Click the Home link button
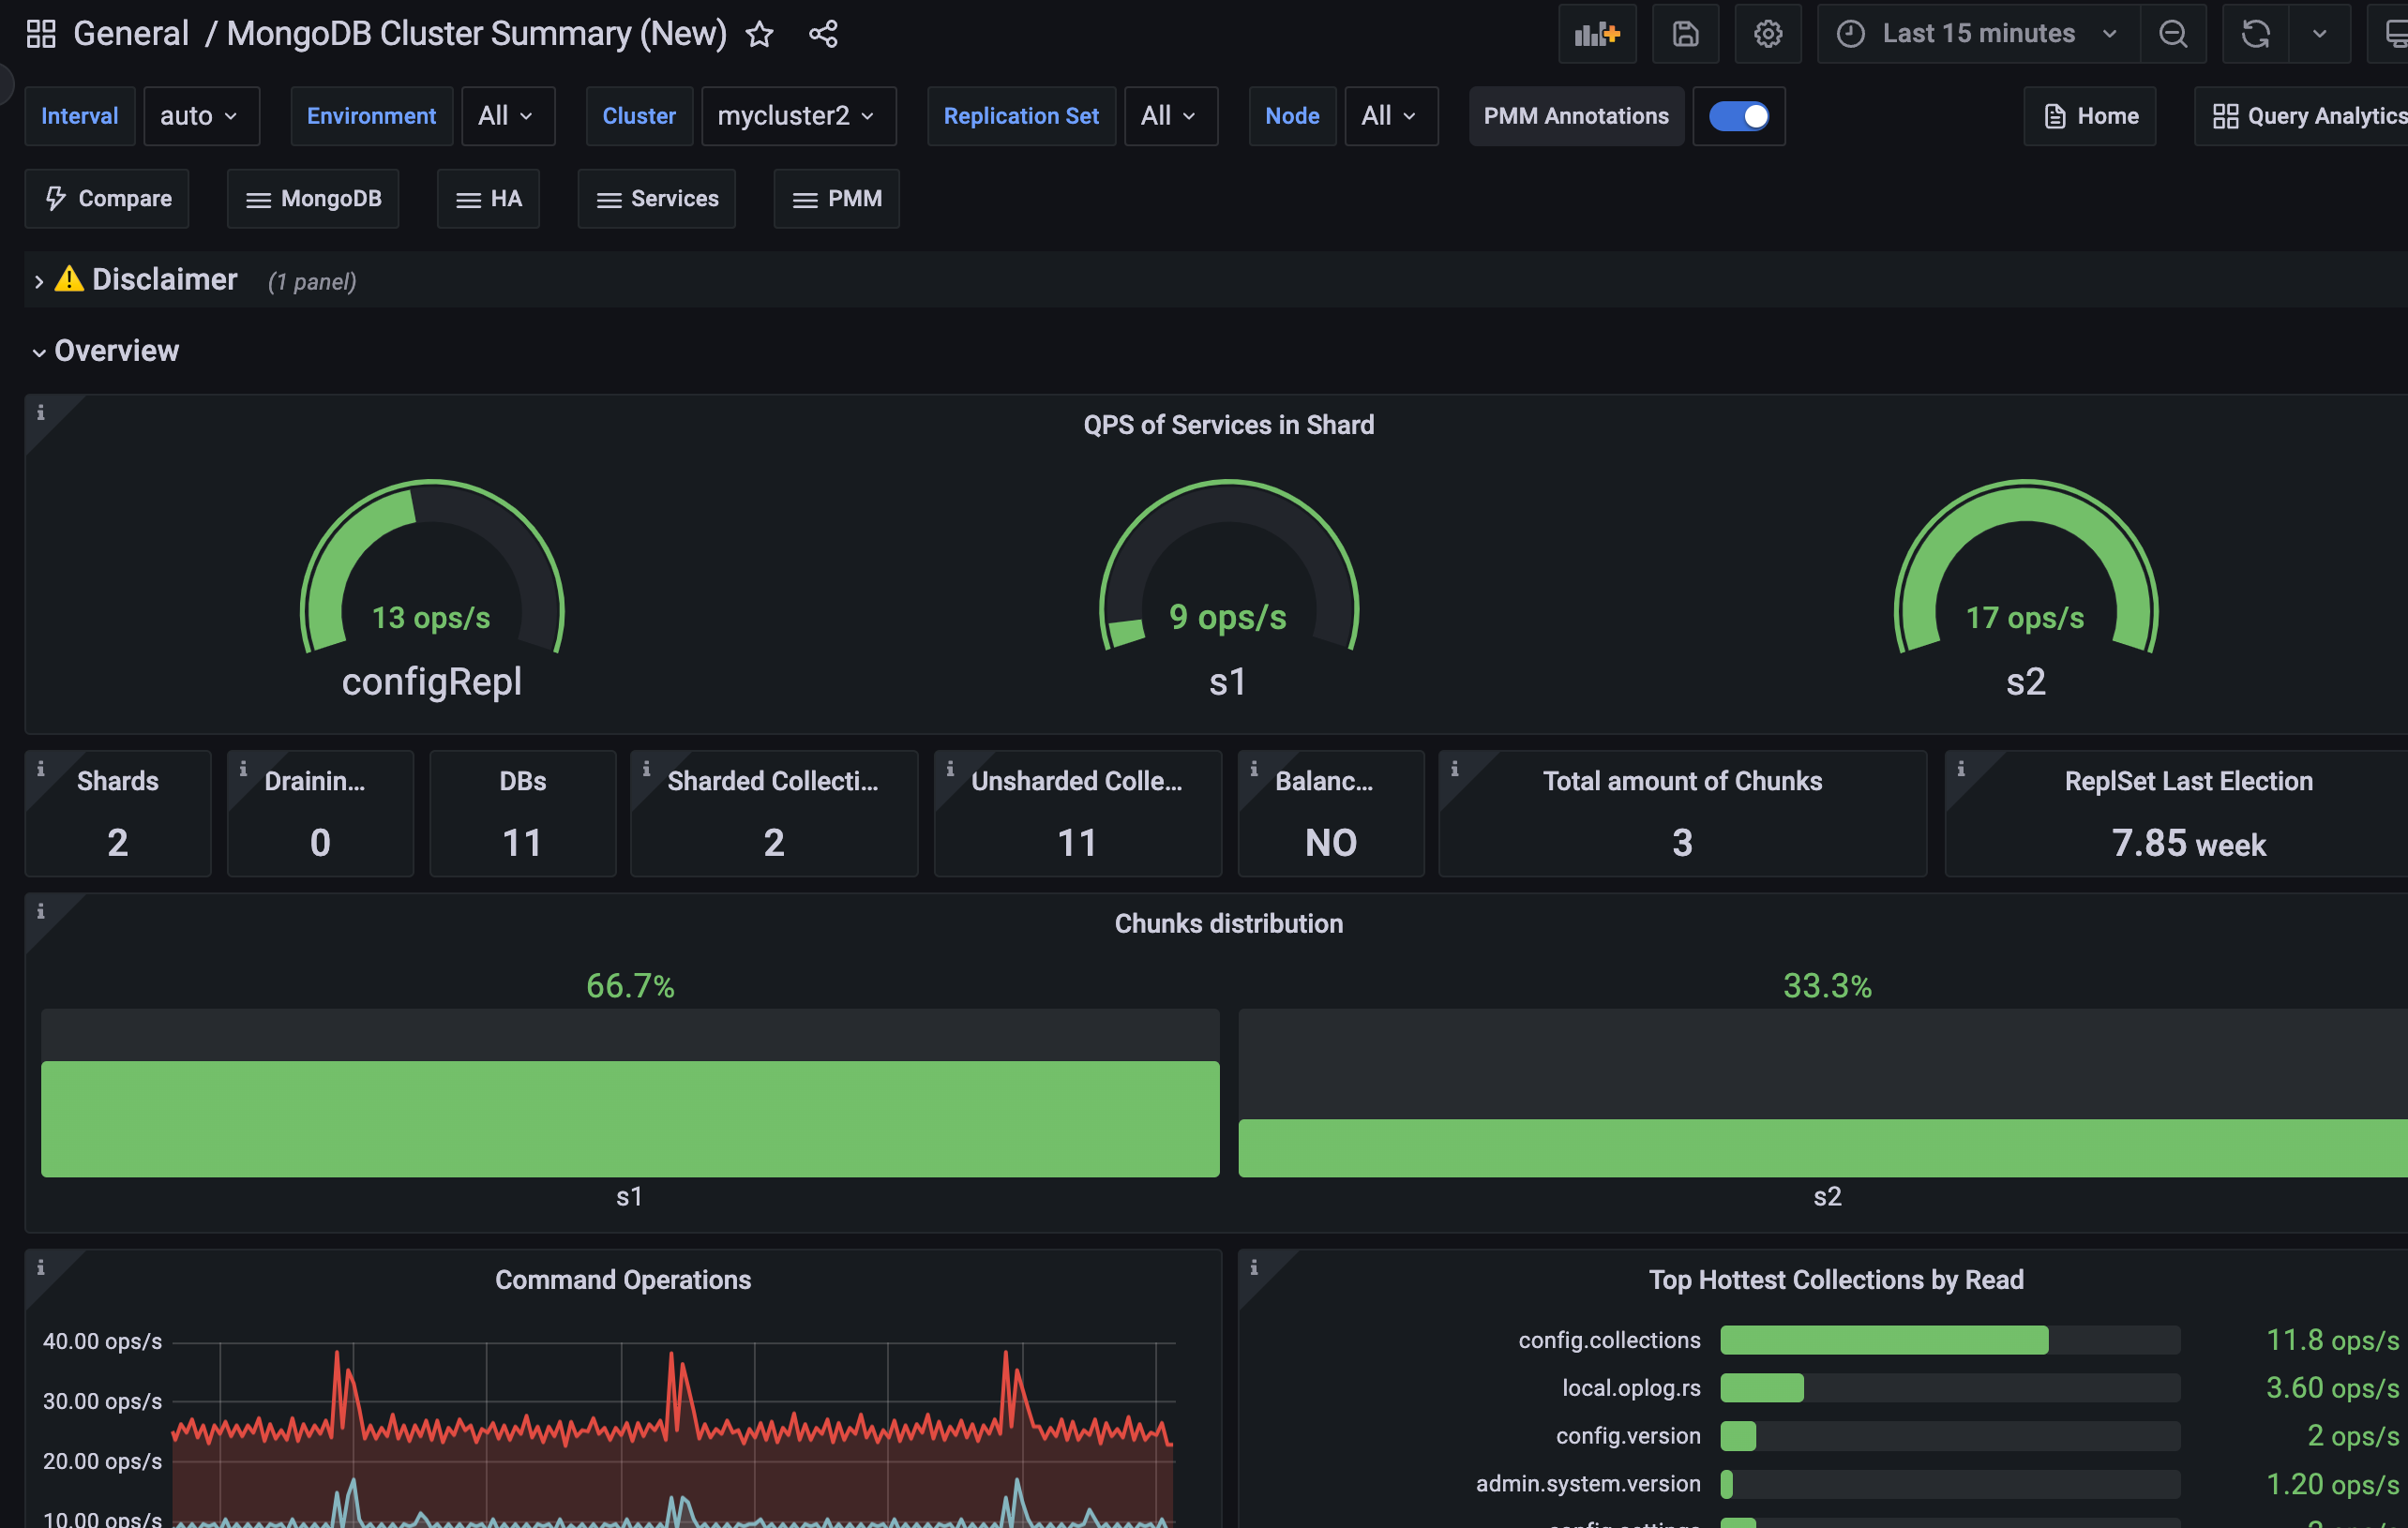2408x1528 pixels. (2089, 116)
